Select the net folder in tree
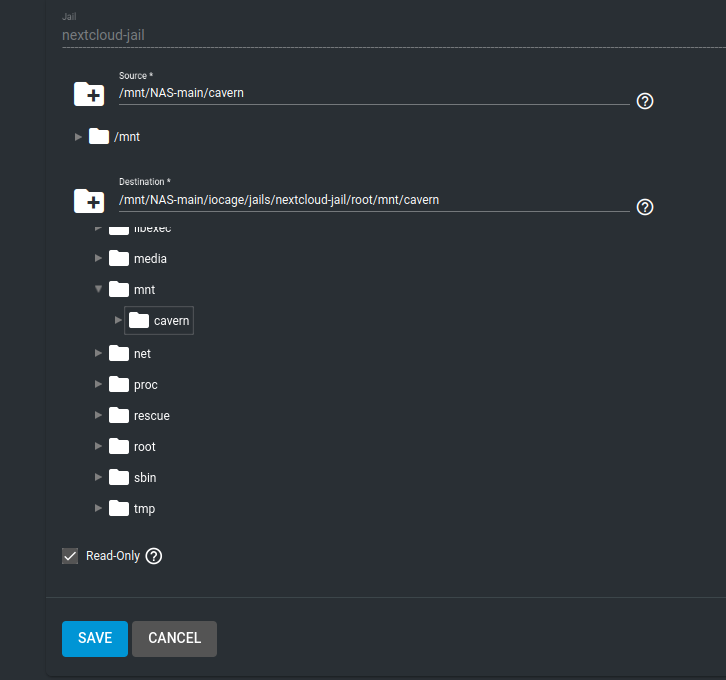This screenshot has height=680, width=726. tap(142, 354)
